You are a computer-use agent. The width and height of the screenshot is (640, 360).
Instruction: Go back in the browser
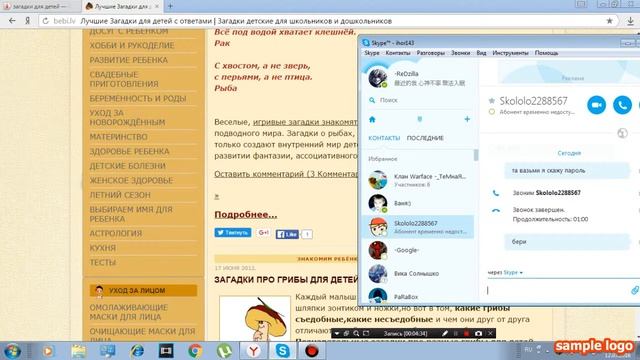tap(12, 21)
